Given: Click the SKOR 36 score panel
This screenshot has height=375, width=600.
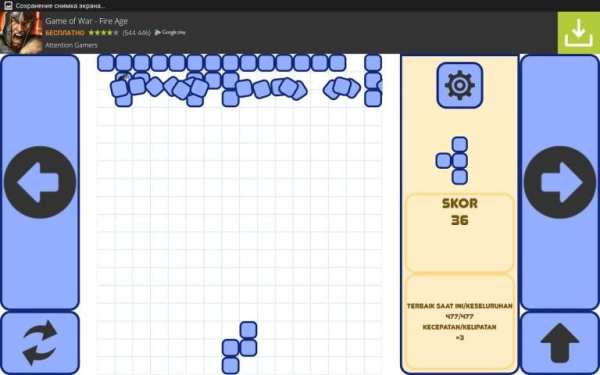Looking at the screenshot, I should click(460, 233).
